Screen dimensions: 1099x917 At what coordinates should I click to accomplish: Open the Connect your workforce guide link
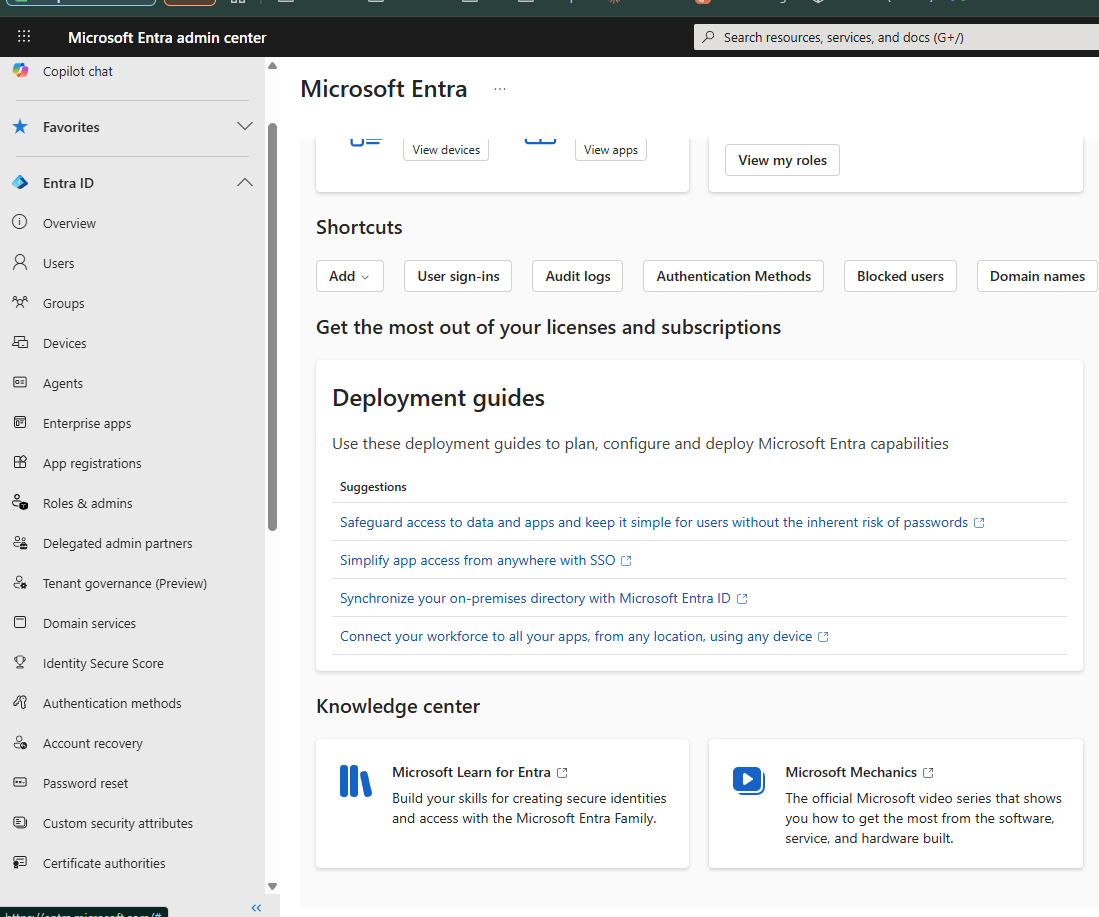click(x=584, y=636)
